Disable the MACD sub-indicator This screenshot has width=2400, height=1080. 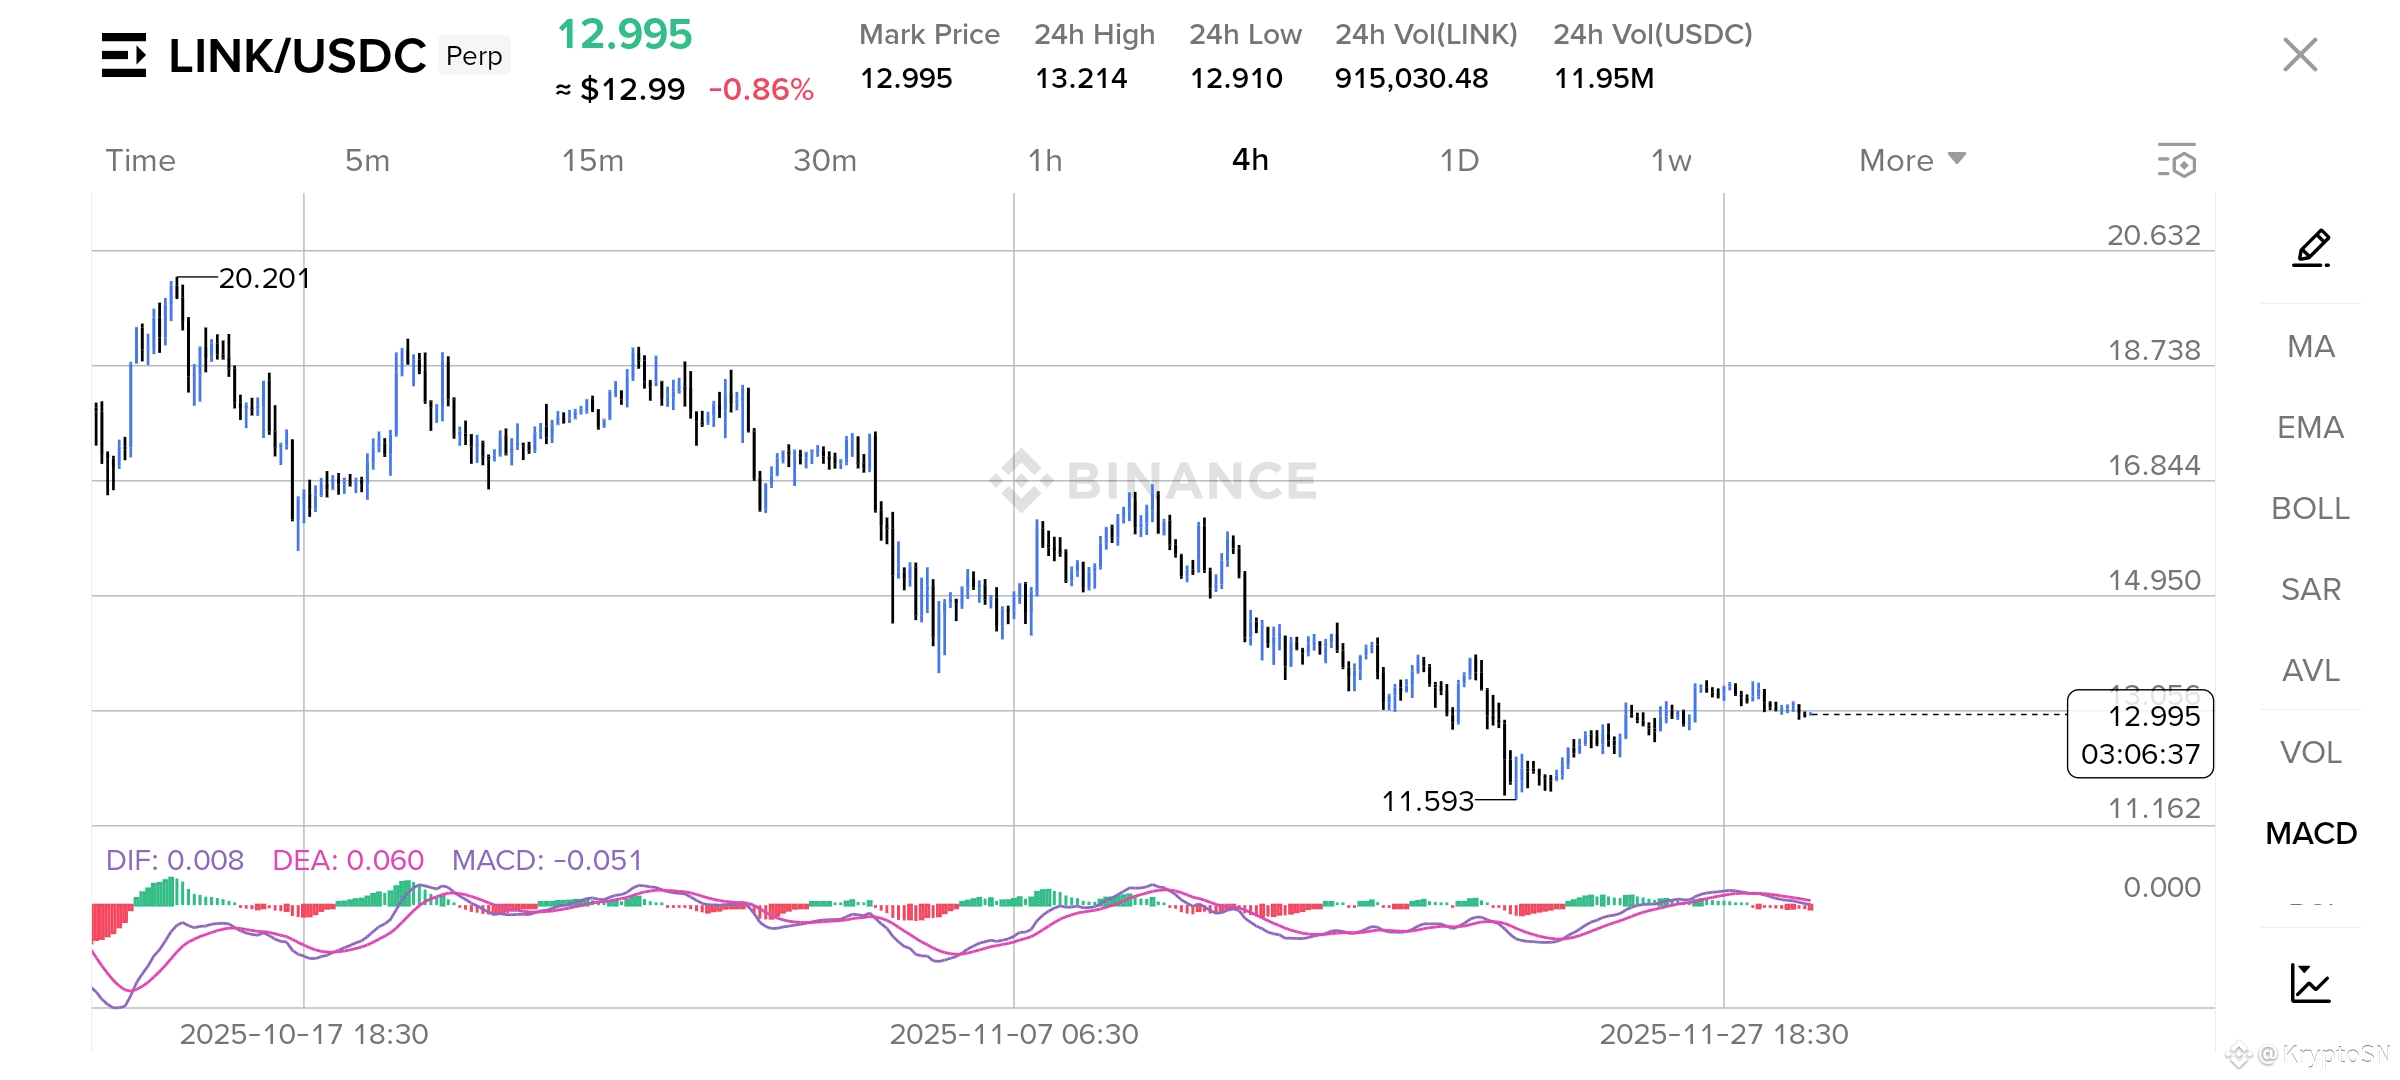pos(2311,833)
